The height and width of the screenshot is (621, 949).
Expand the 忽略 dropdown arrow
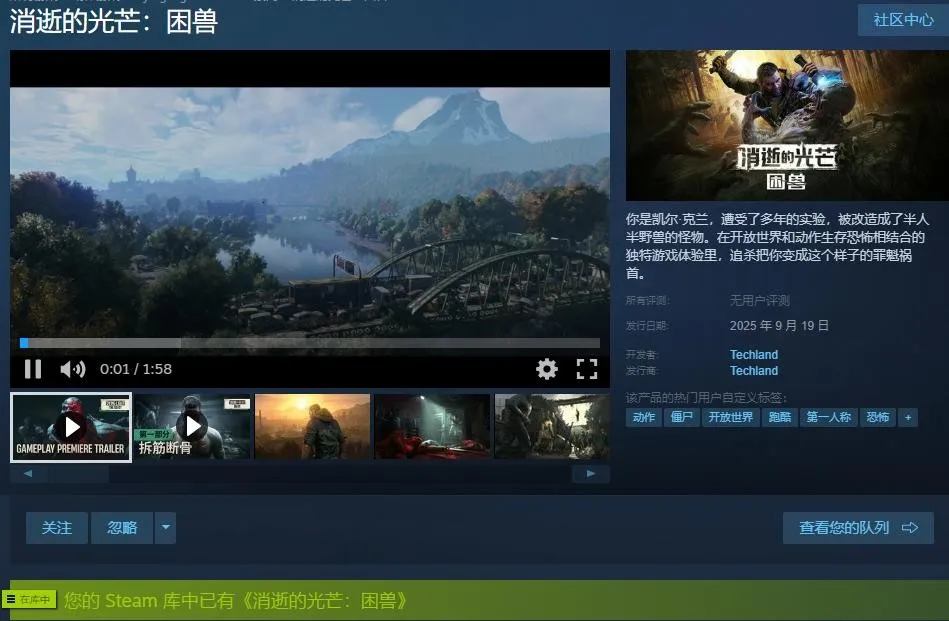tap(165, 528)
